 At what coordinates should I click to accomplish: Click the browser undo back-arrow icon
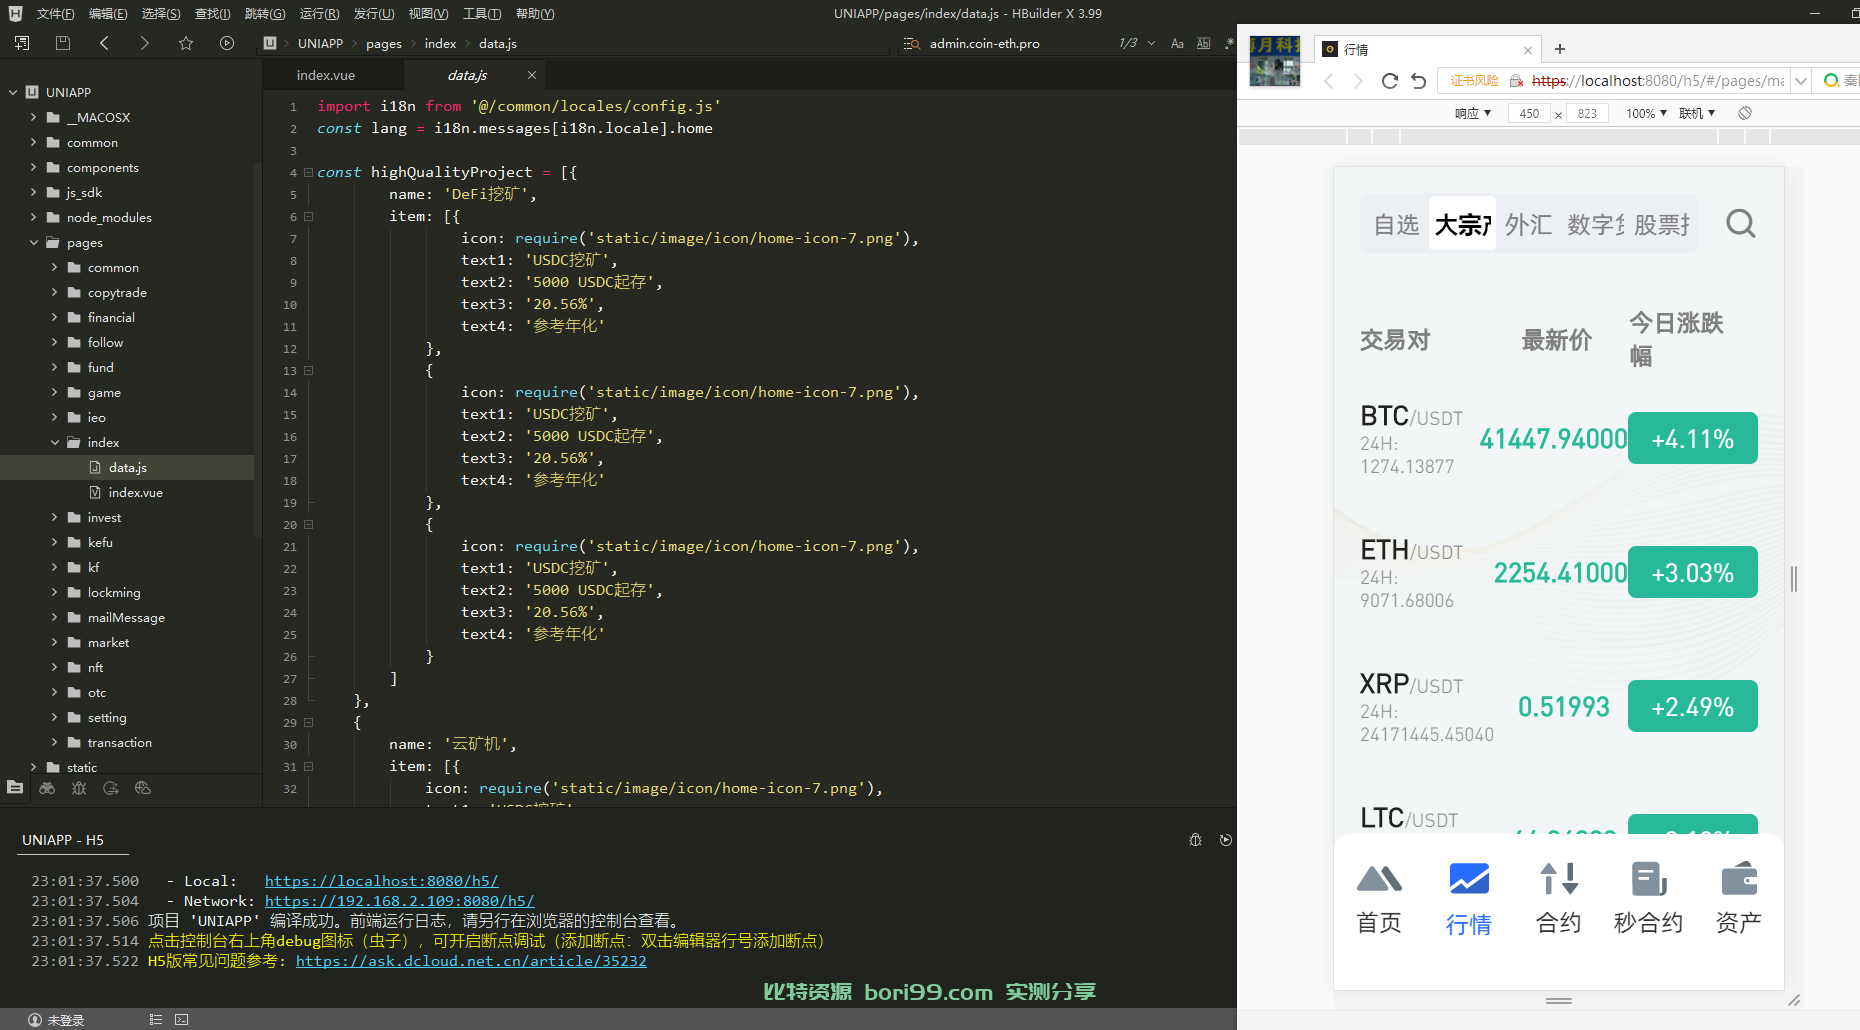(x=1419, y=81)
